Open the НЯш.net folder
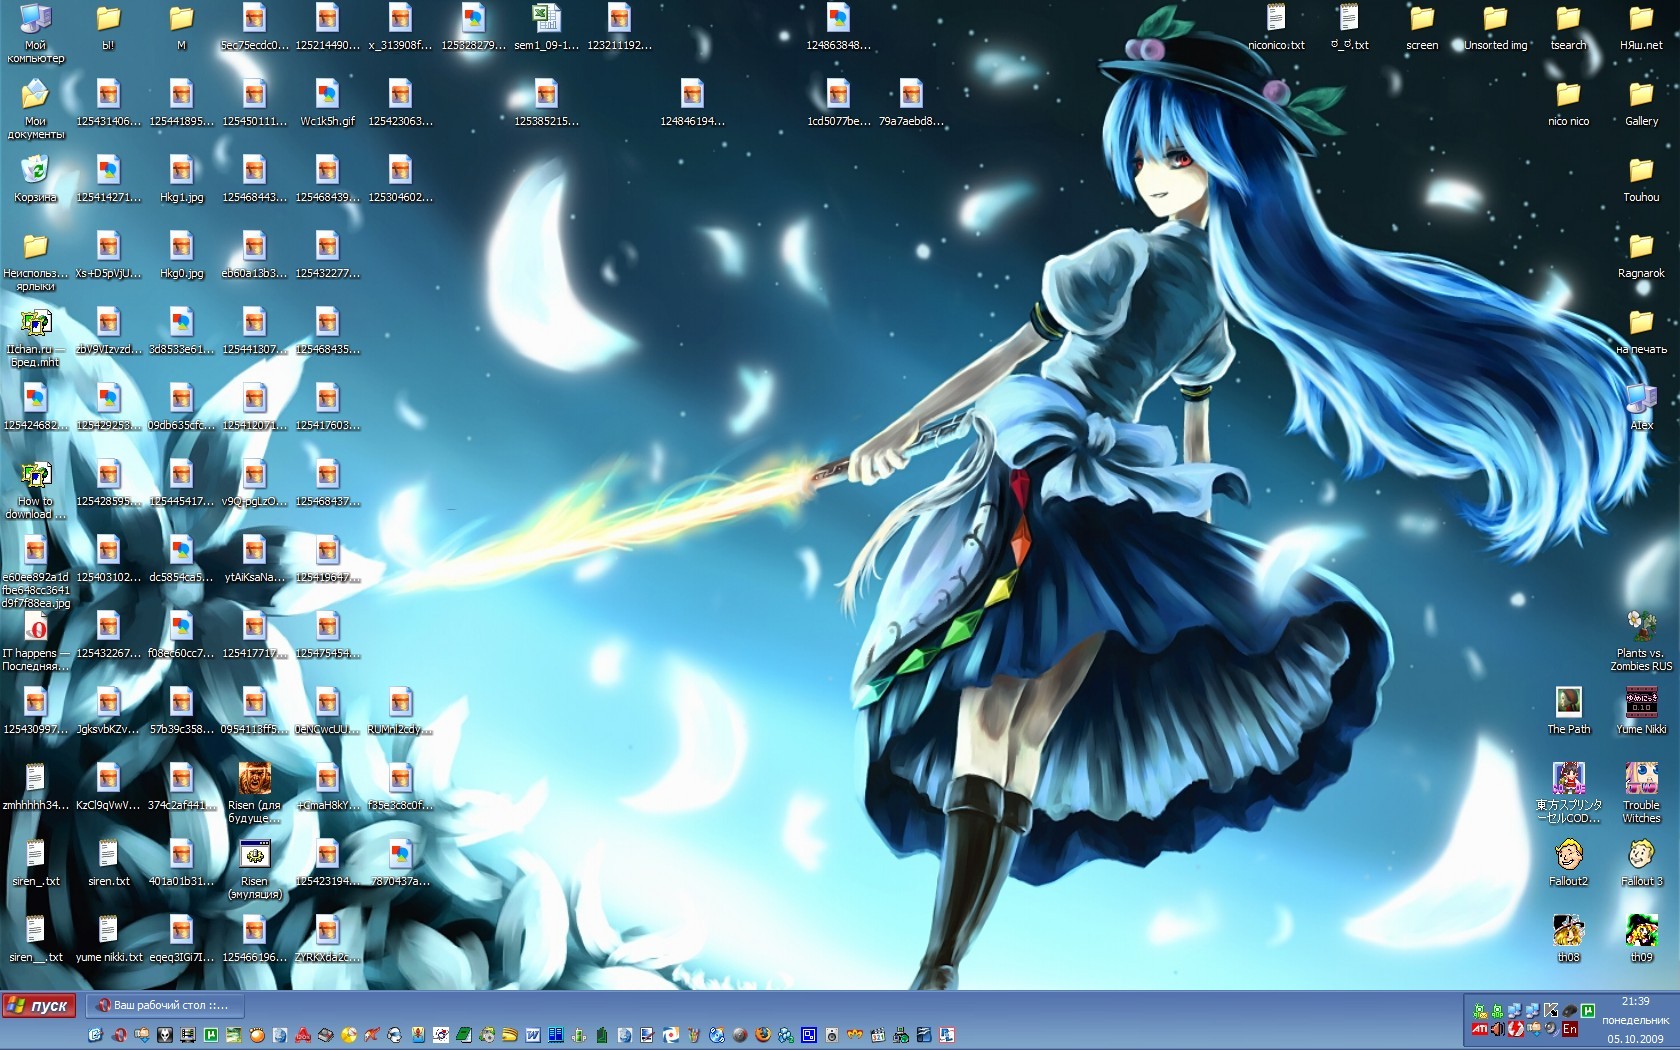1680x1050 pixels. tap(1641, 26)
